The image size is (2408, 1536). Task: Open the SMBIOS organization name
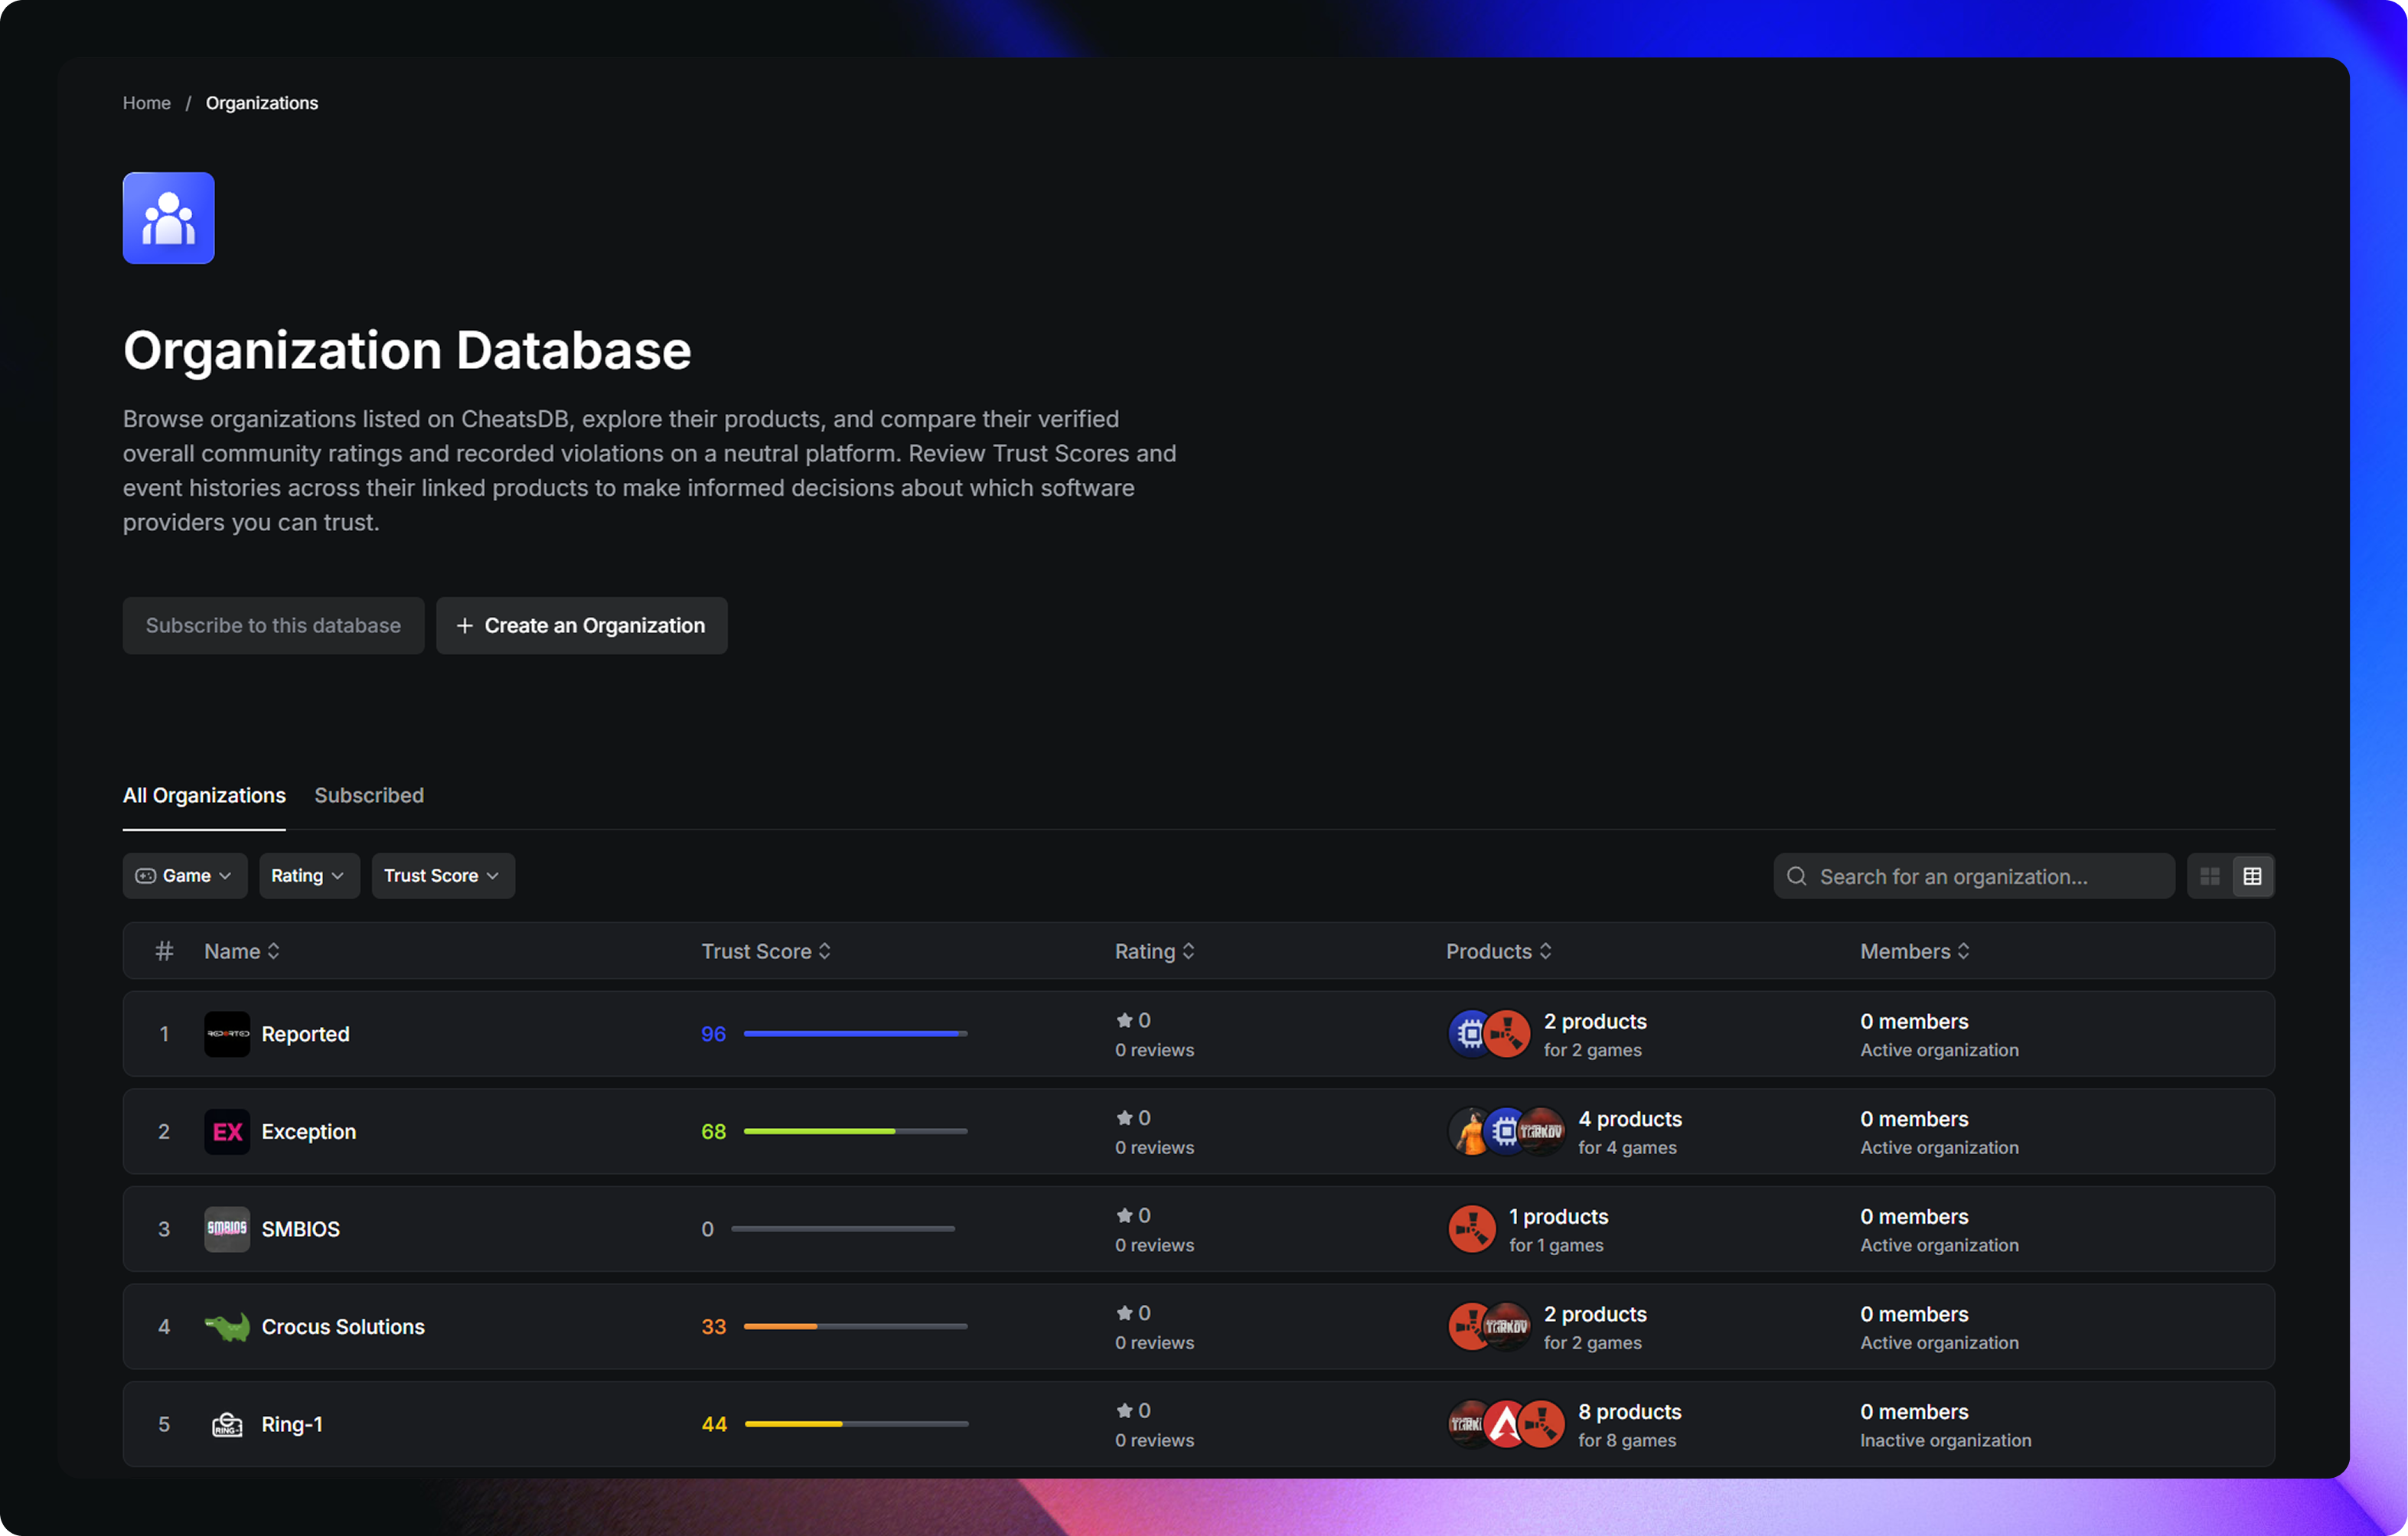click(301, 1229)
